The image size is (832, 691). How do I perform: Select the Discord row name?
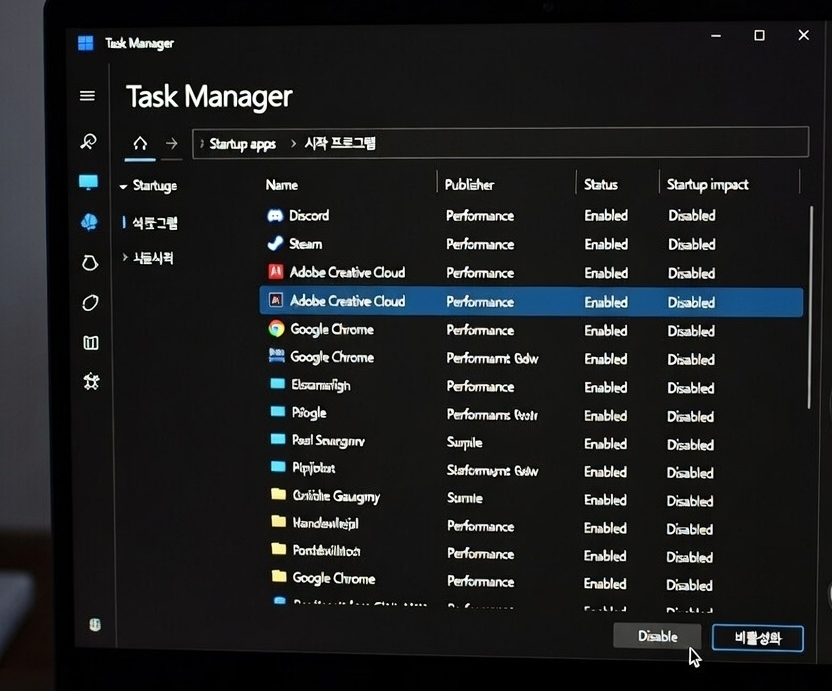309,215
